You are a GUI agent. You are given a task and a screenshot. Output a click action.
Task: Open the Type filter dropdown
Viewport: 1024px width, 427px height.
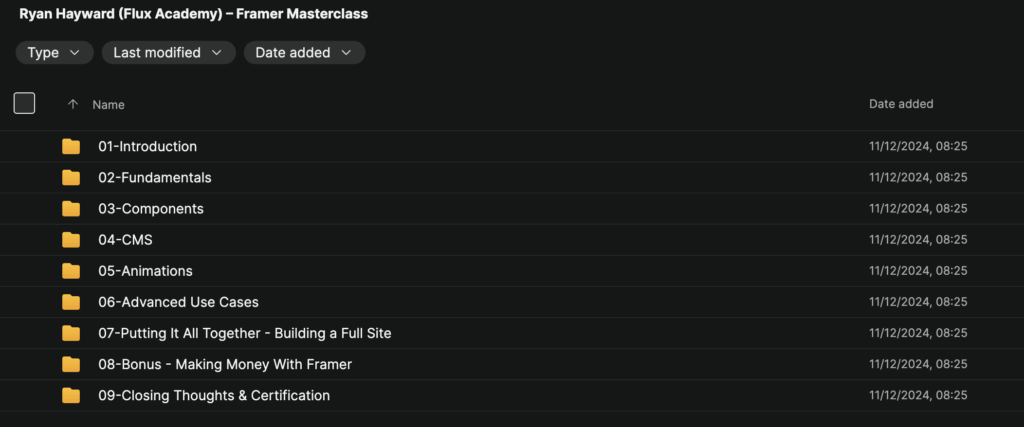(54, 53)
